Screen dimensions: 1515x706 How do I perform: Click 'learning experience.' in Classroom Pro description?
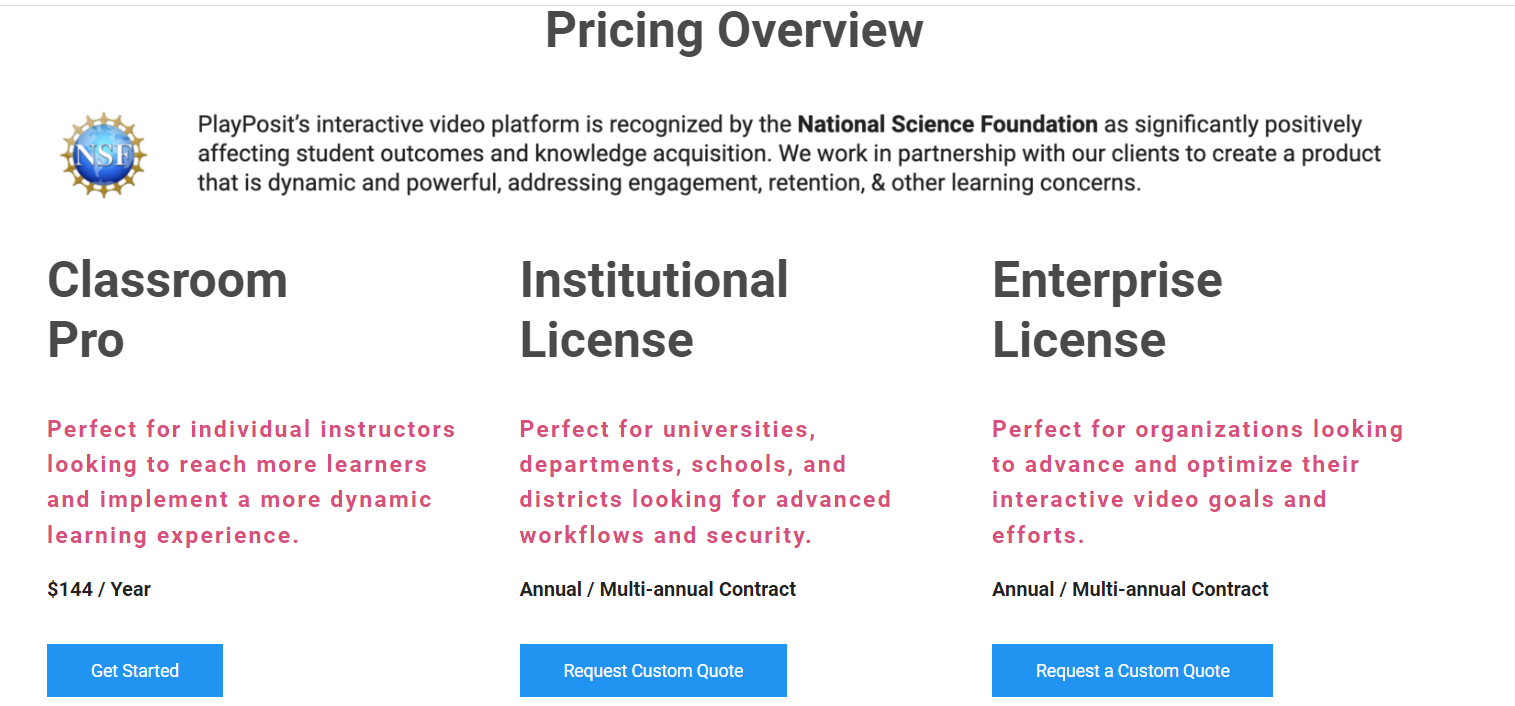click(x=173, y=535)
